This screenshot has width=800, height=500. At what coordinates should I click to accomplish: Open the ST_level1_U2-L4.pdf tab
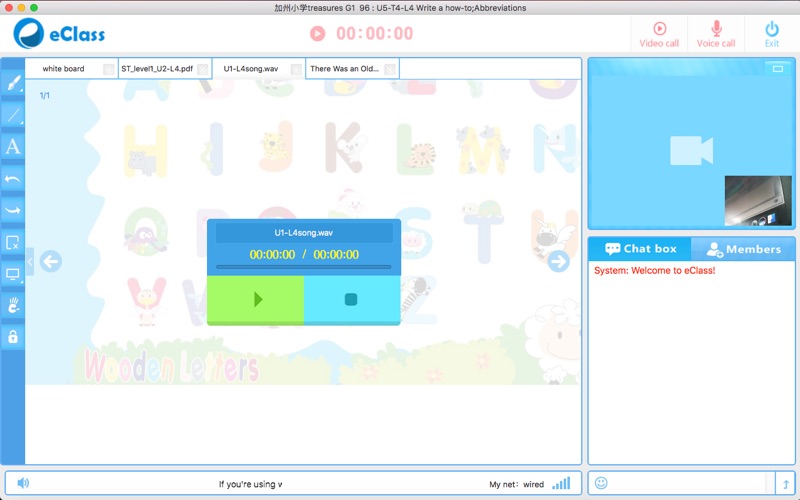pos(157,69)
